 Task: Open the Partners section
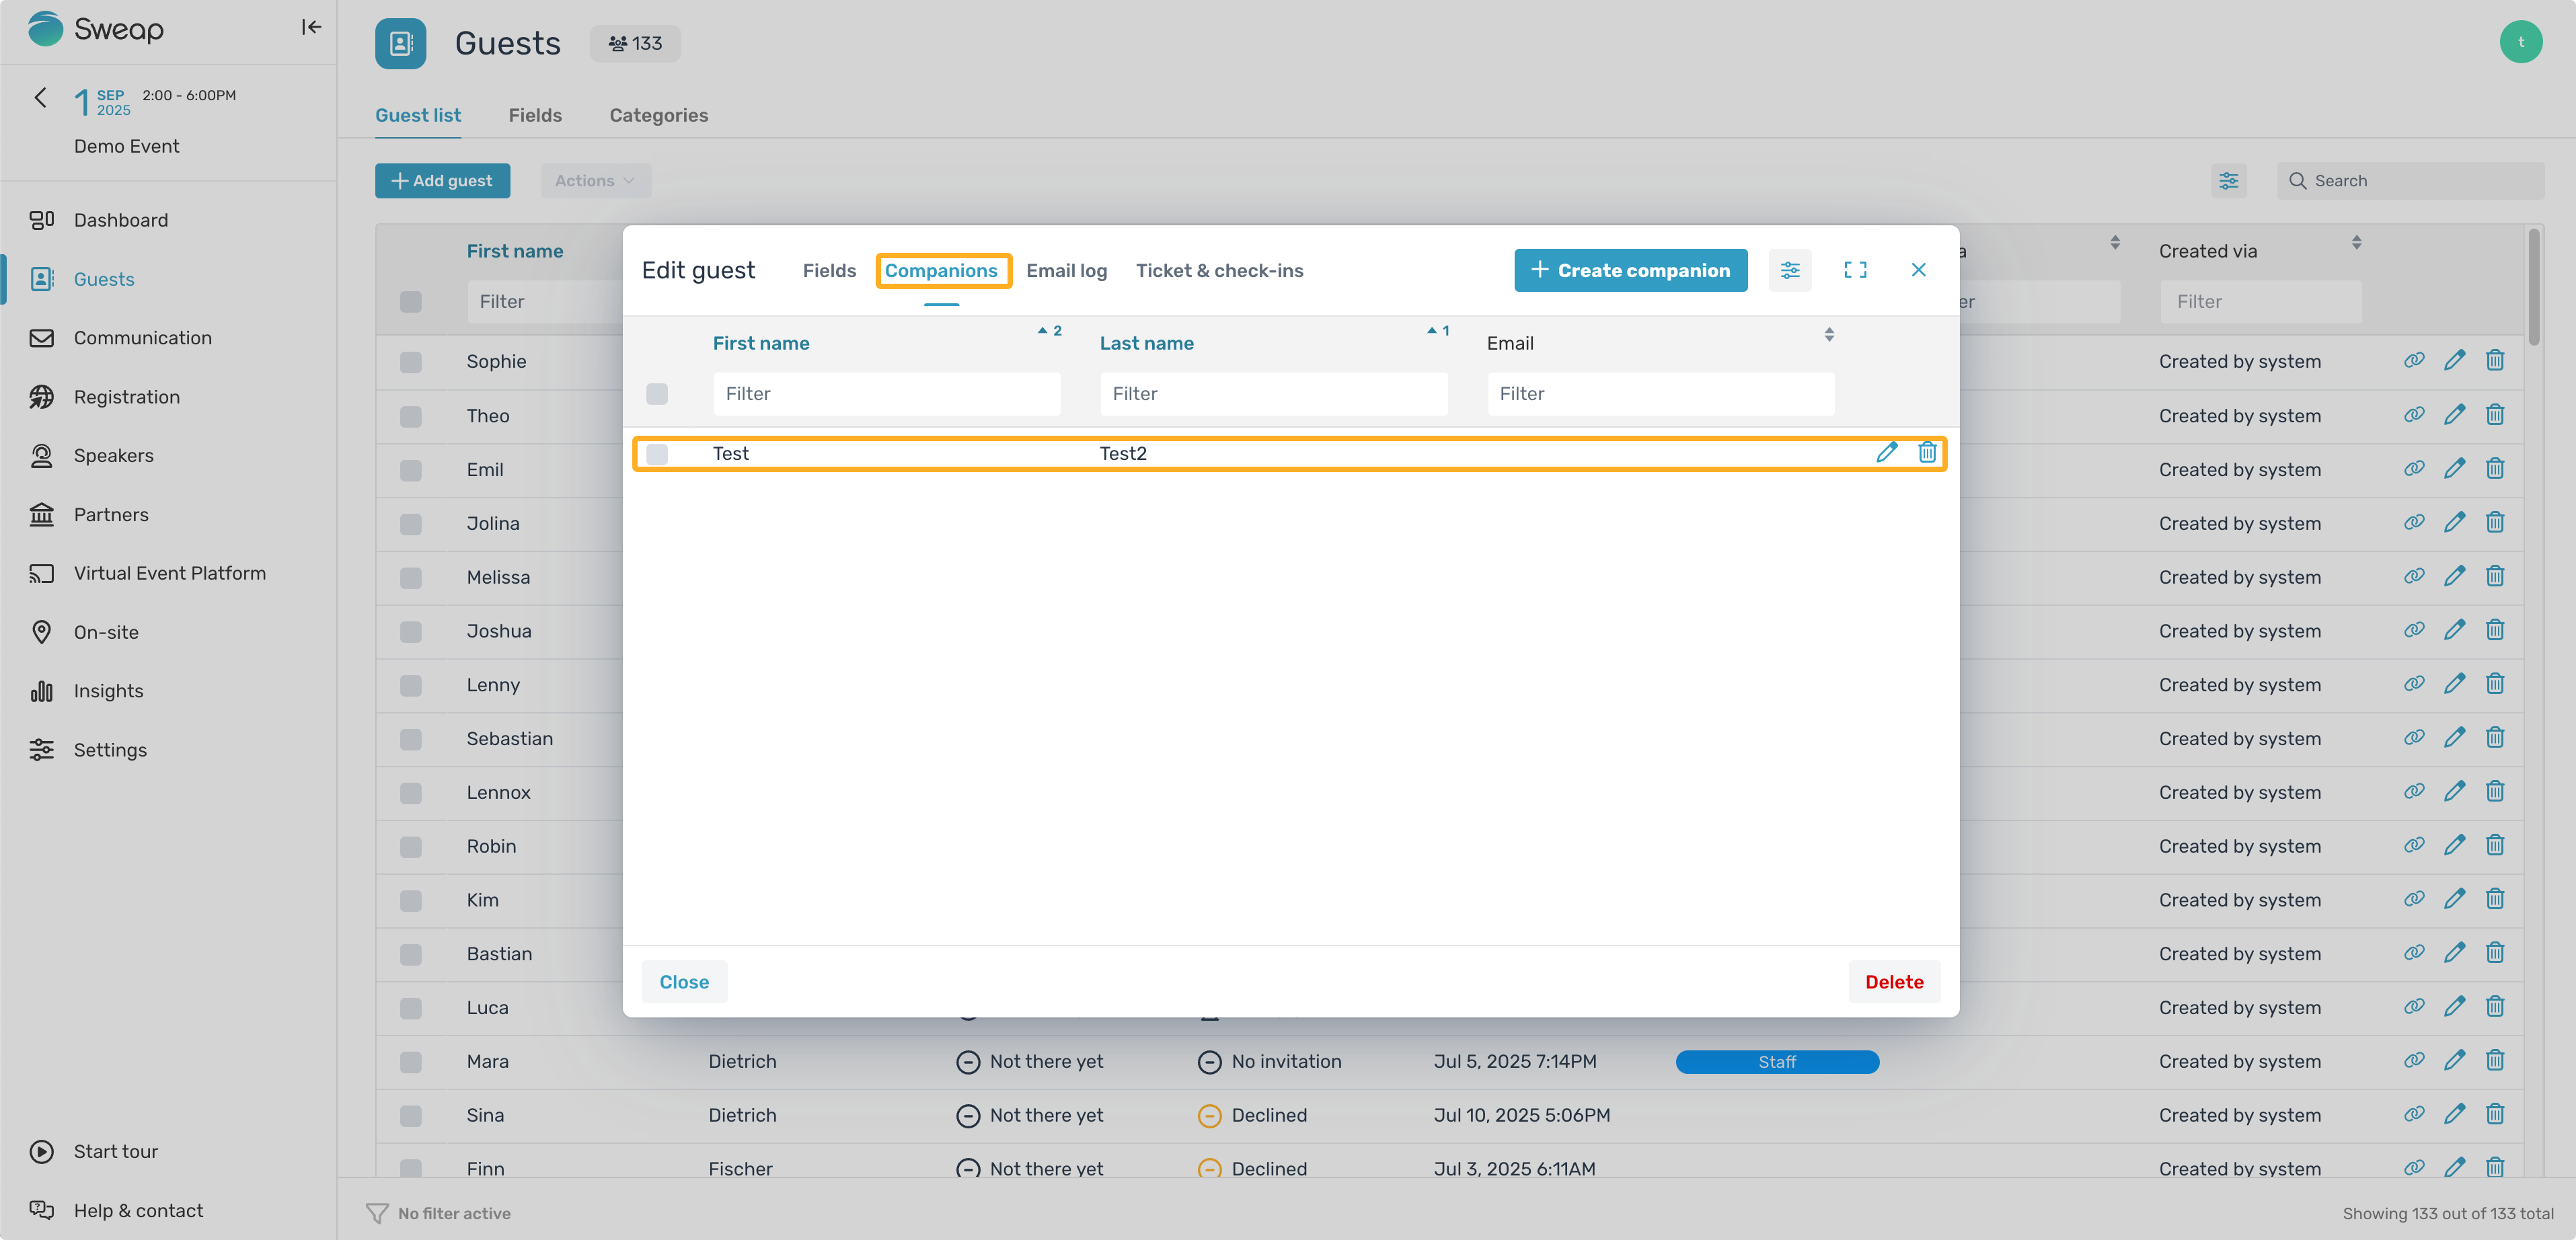click(110, 515)
